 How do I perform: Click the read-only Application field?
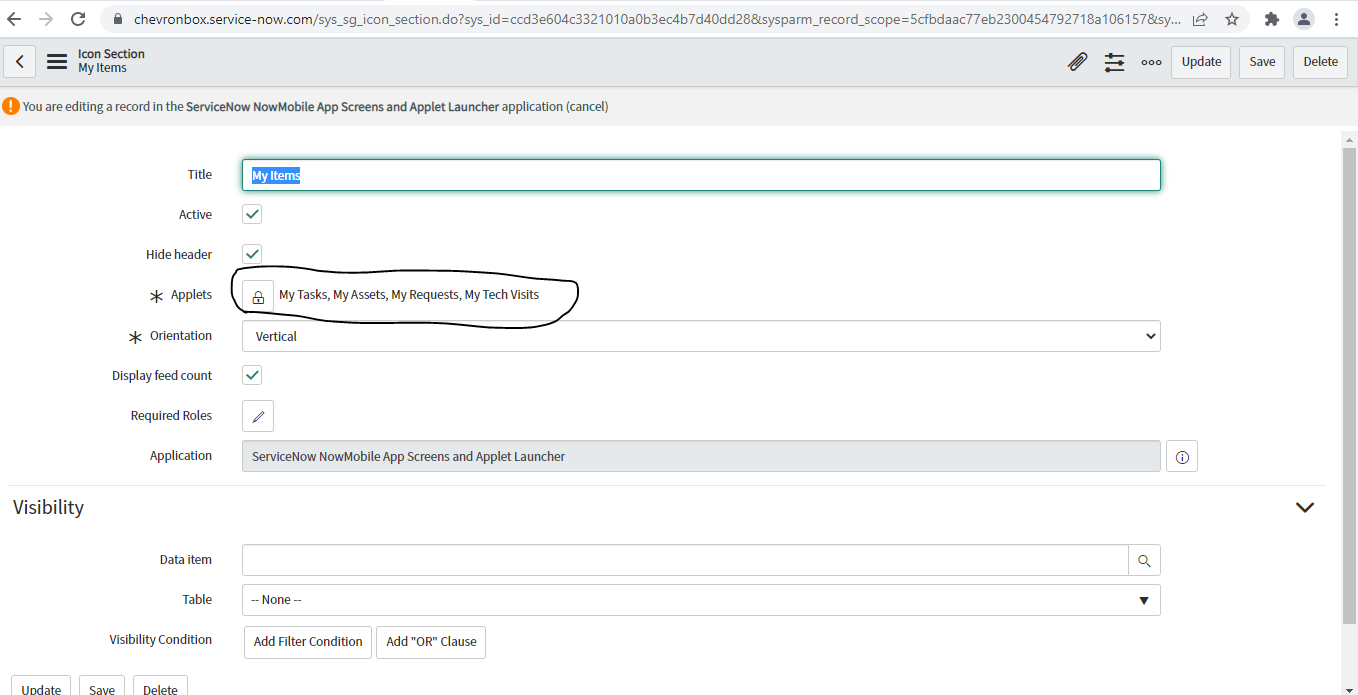coord(701,456)
